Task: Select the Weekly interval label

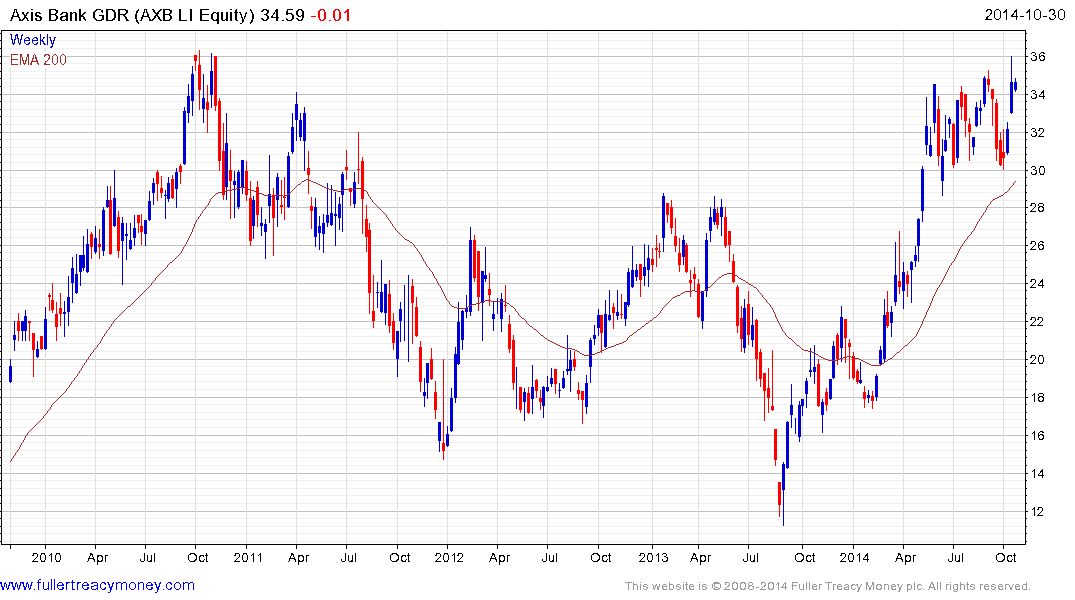Action: (33, 40)
